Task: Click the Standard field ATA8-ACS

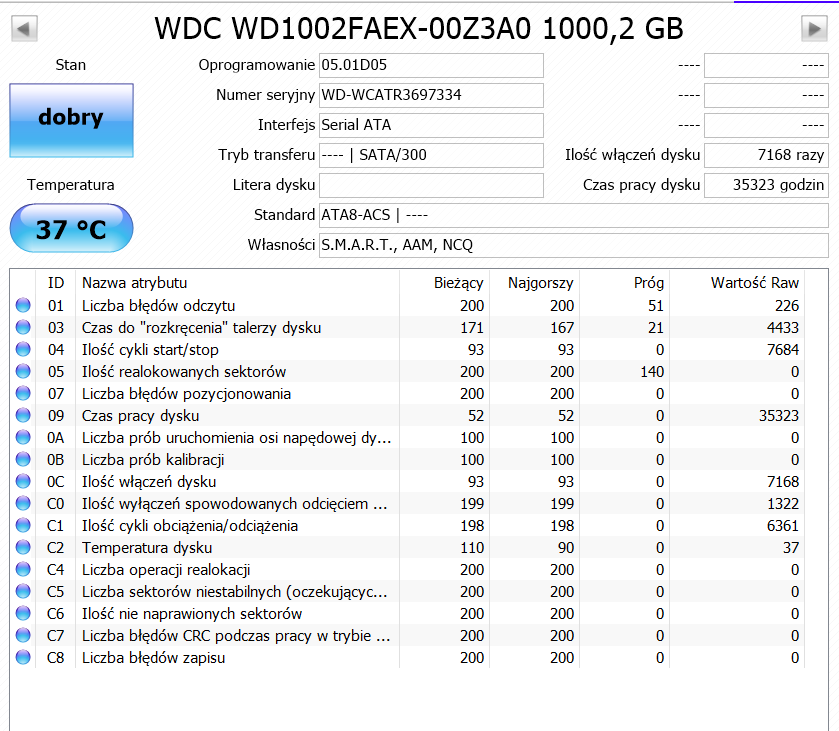Action: click(574, 215)
